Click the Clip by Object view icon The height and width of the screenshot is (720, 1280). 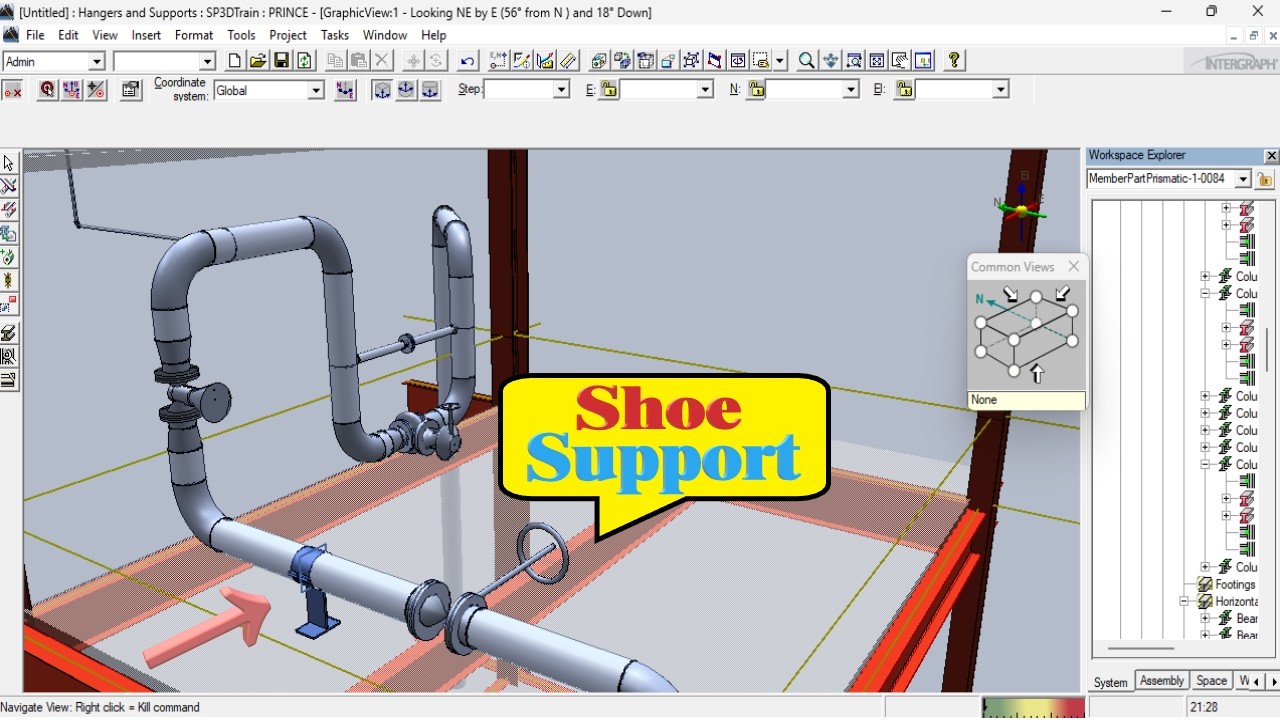(x=691, y=61)
